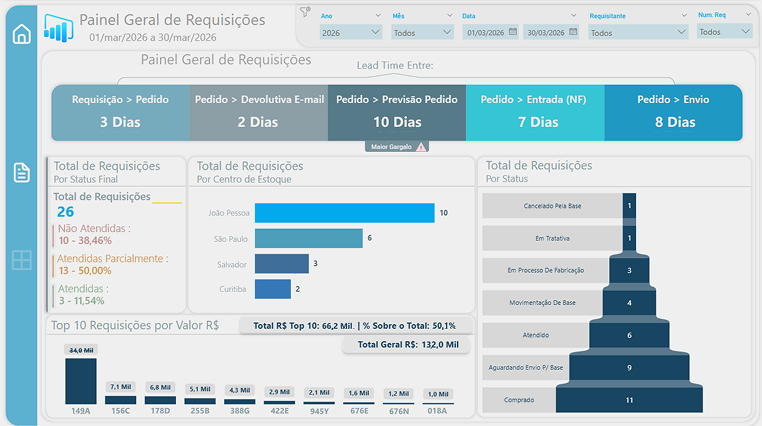Click the Maior Gargalo warning icon
This screenshot has height=426, width=762.
coord(421,147)
